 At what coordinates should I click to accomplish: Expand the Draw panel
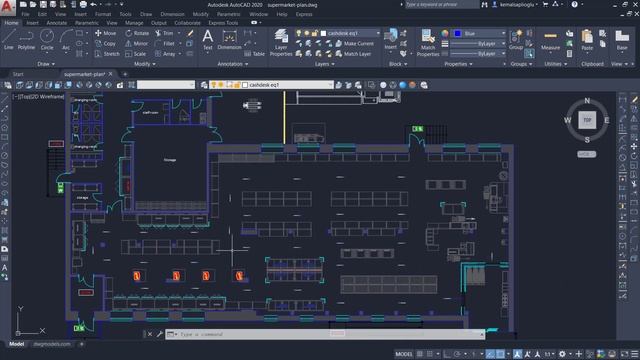point(46,64)
